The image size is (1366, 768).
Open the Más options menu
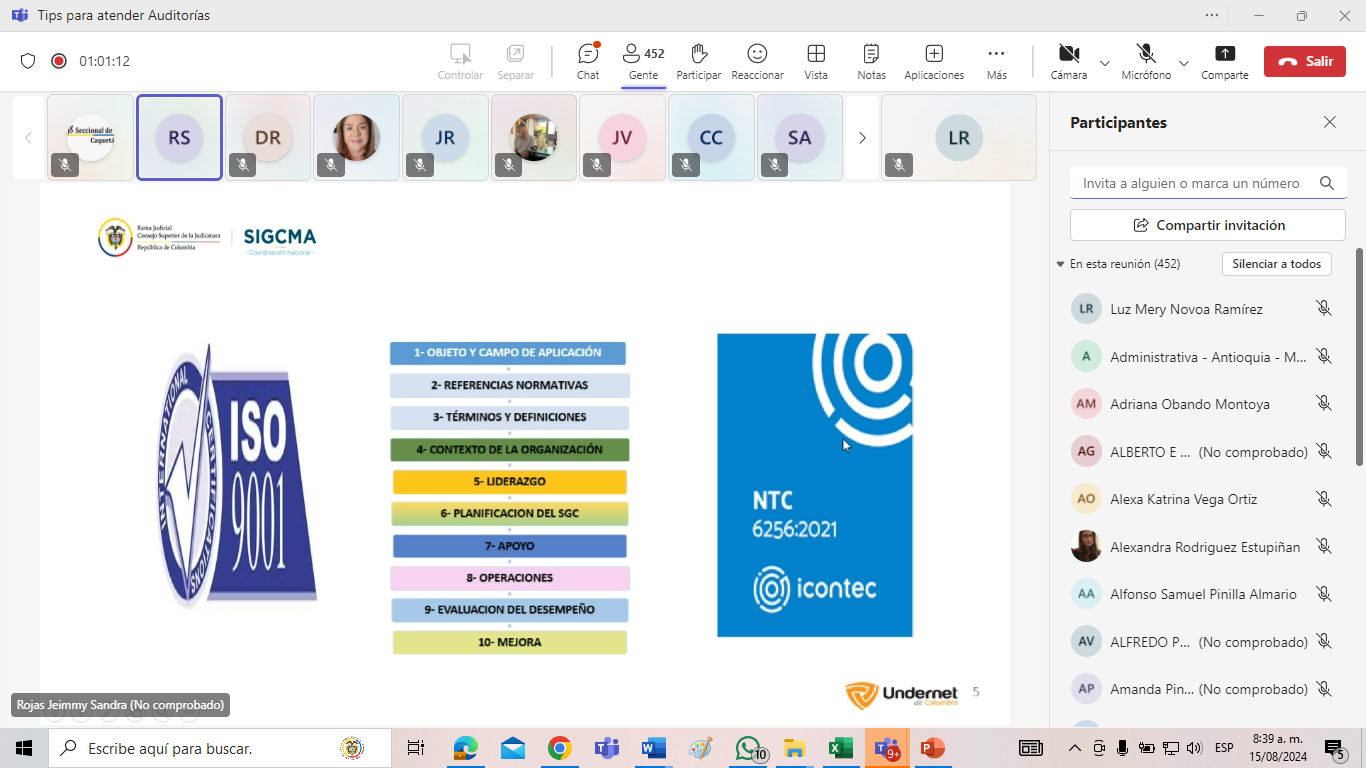pos(996,61)
